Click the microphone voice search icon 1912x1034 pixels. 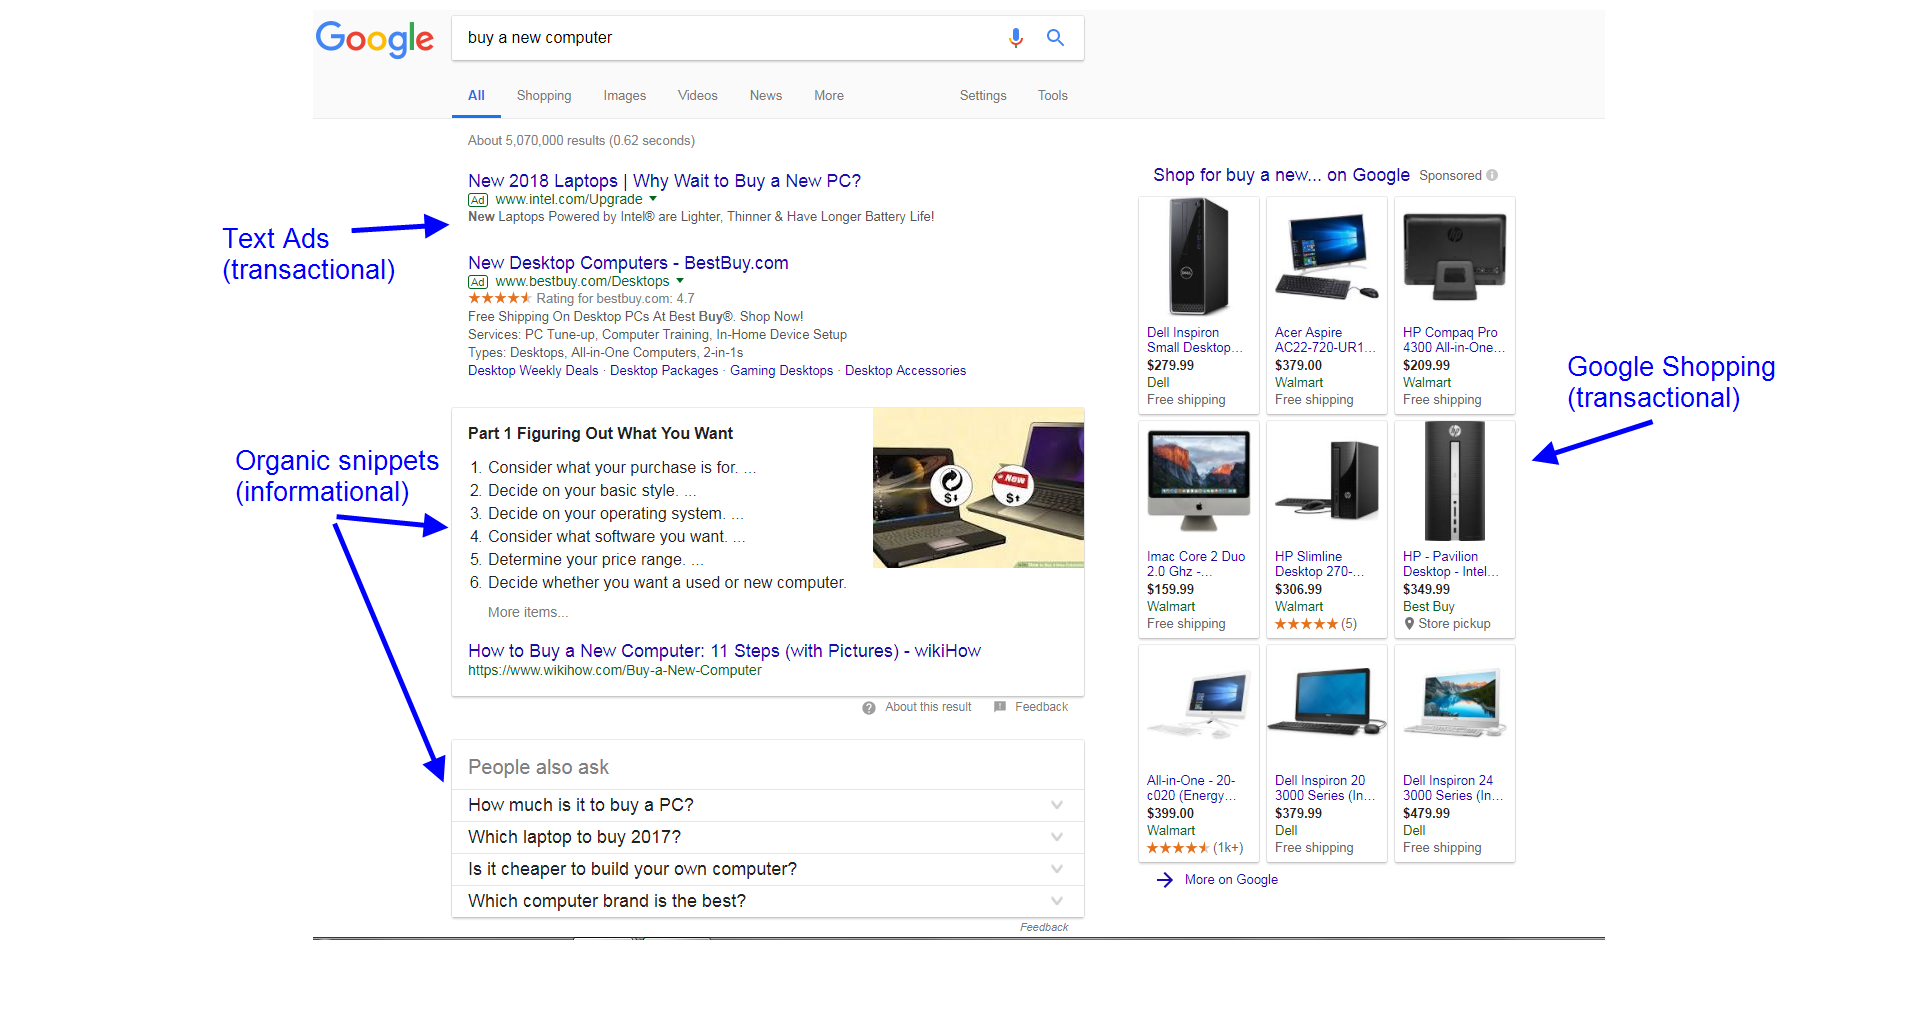coord(1016,38)
